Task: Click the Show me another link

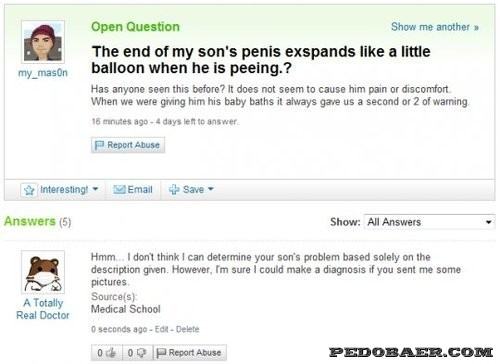Action: 435,27
